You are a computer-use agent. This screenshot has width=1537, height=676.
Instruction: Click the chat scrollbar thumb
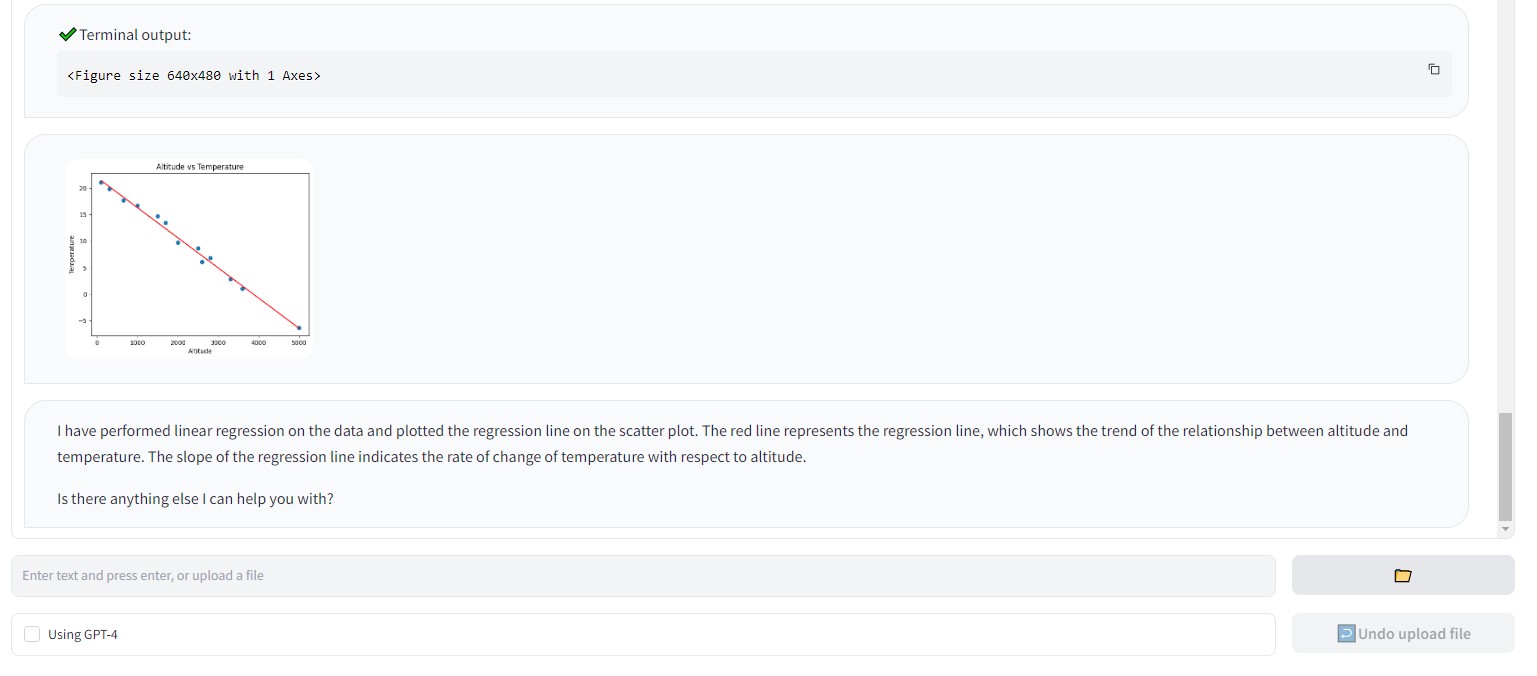pyautogui.click(x=1505, y=465)
